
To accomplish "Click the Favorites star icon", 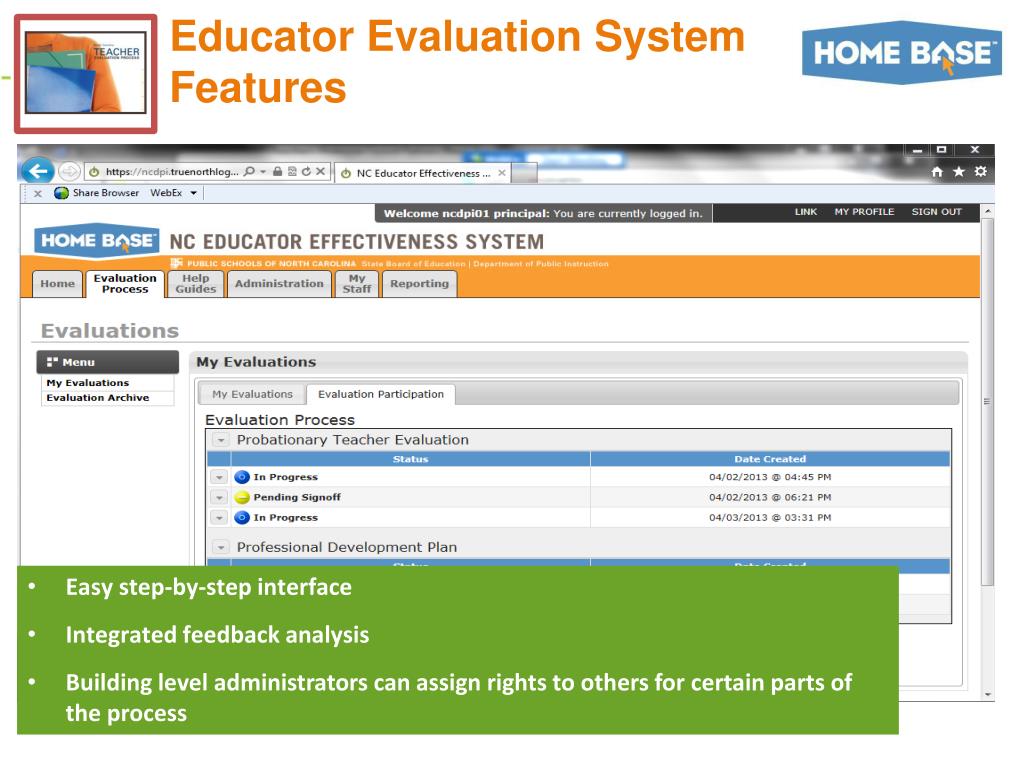I will tap(959, 172).
